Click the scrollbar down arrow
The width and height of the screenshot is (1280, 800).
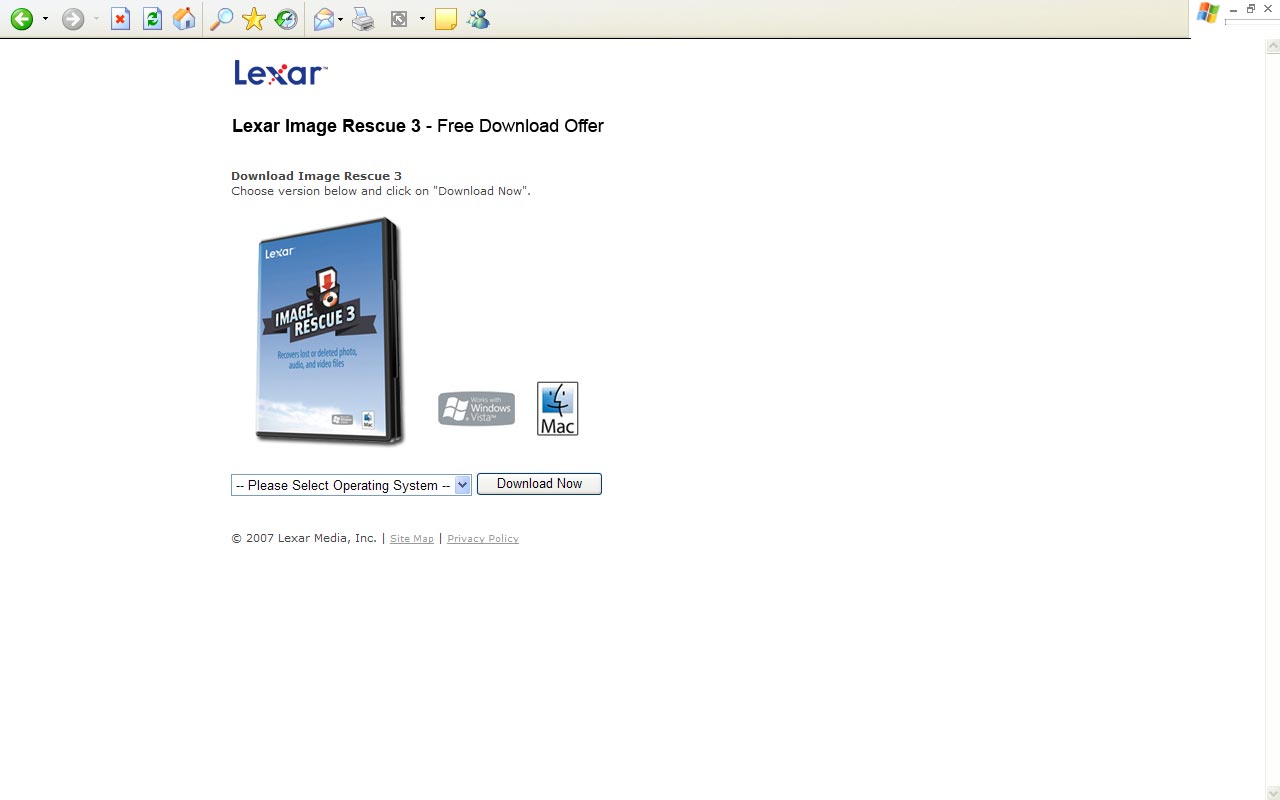tap(1272, 793)
